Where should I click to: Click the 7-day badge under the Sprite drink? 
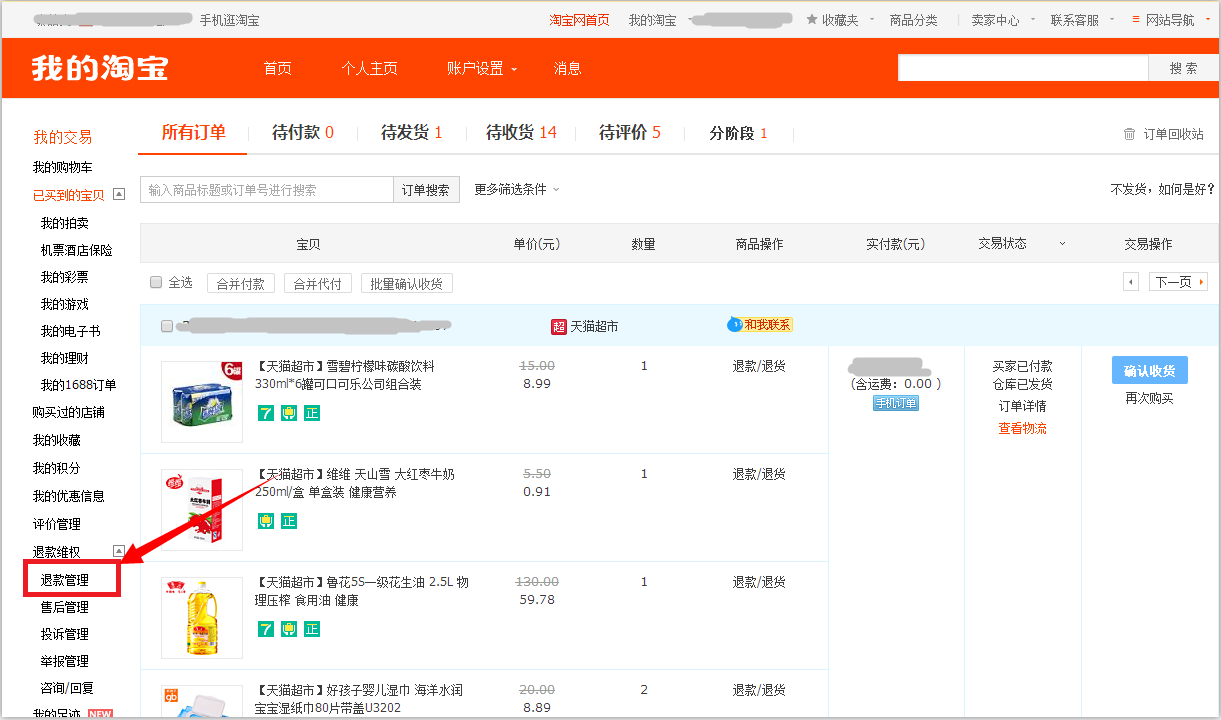coord(266,413)
